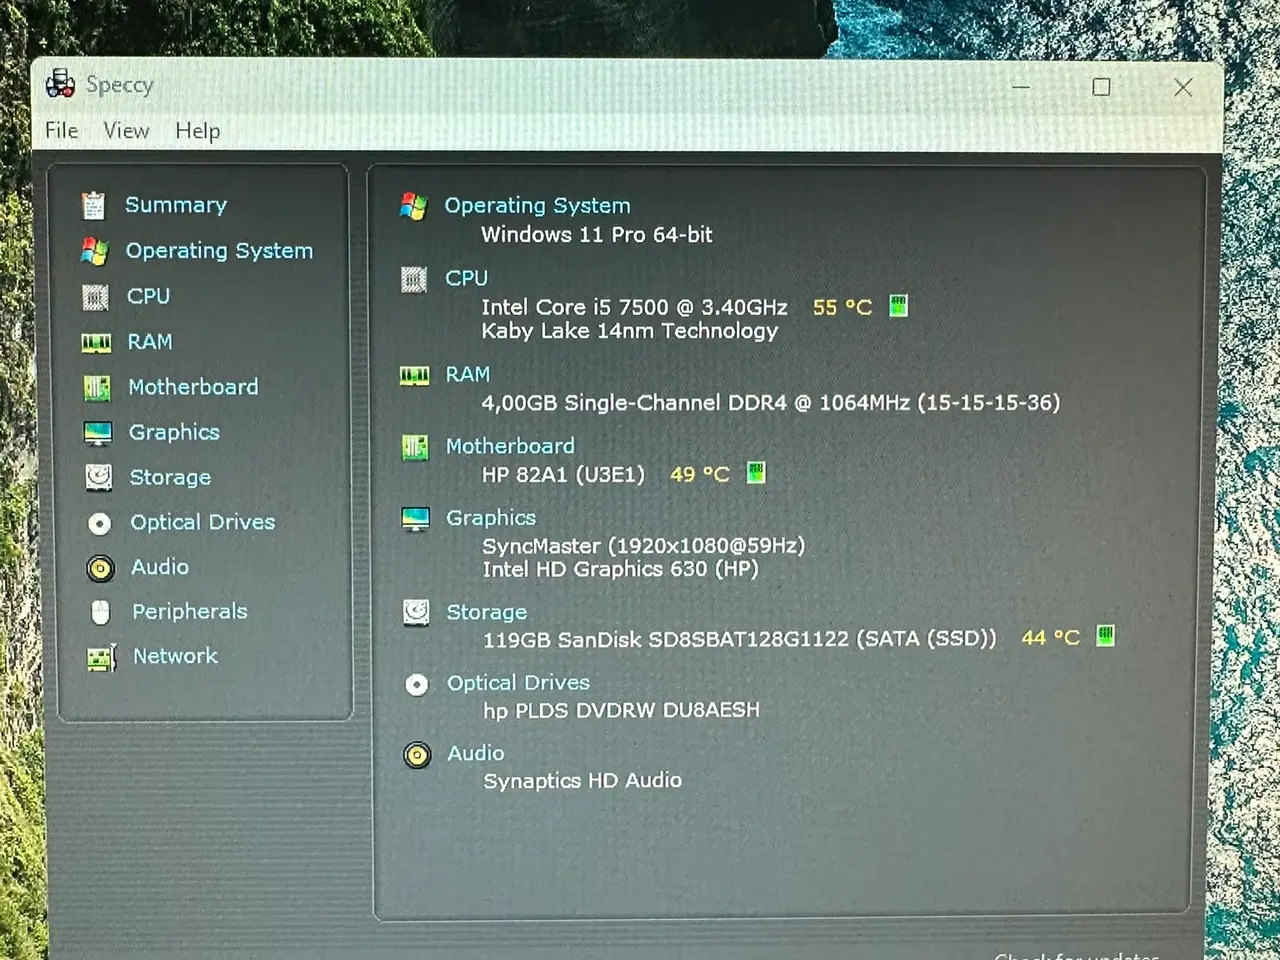Click the Audio speaker icon in sidebar
This screenshot has height=960, width=1280.
[x=100, y=568]
